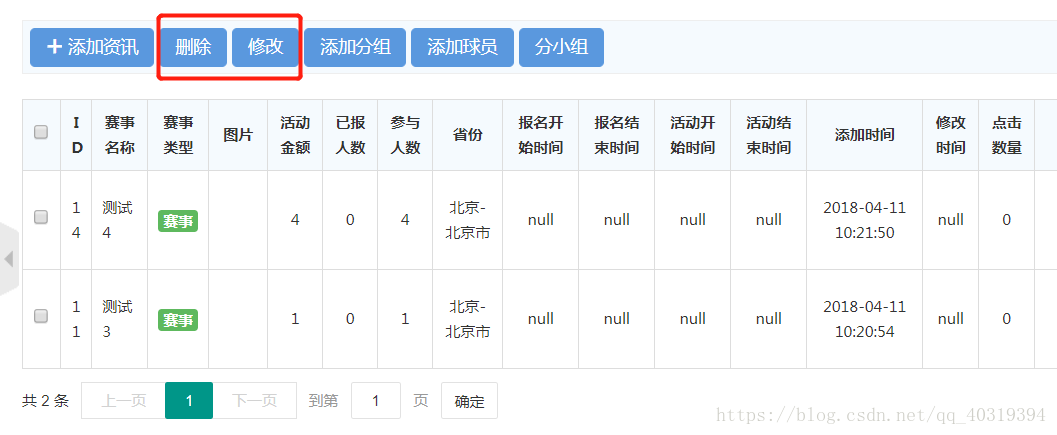Click the ID column header
Image resolution: width=1057 pixels, height=435 pixels.
(76, 135)
